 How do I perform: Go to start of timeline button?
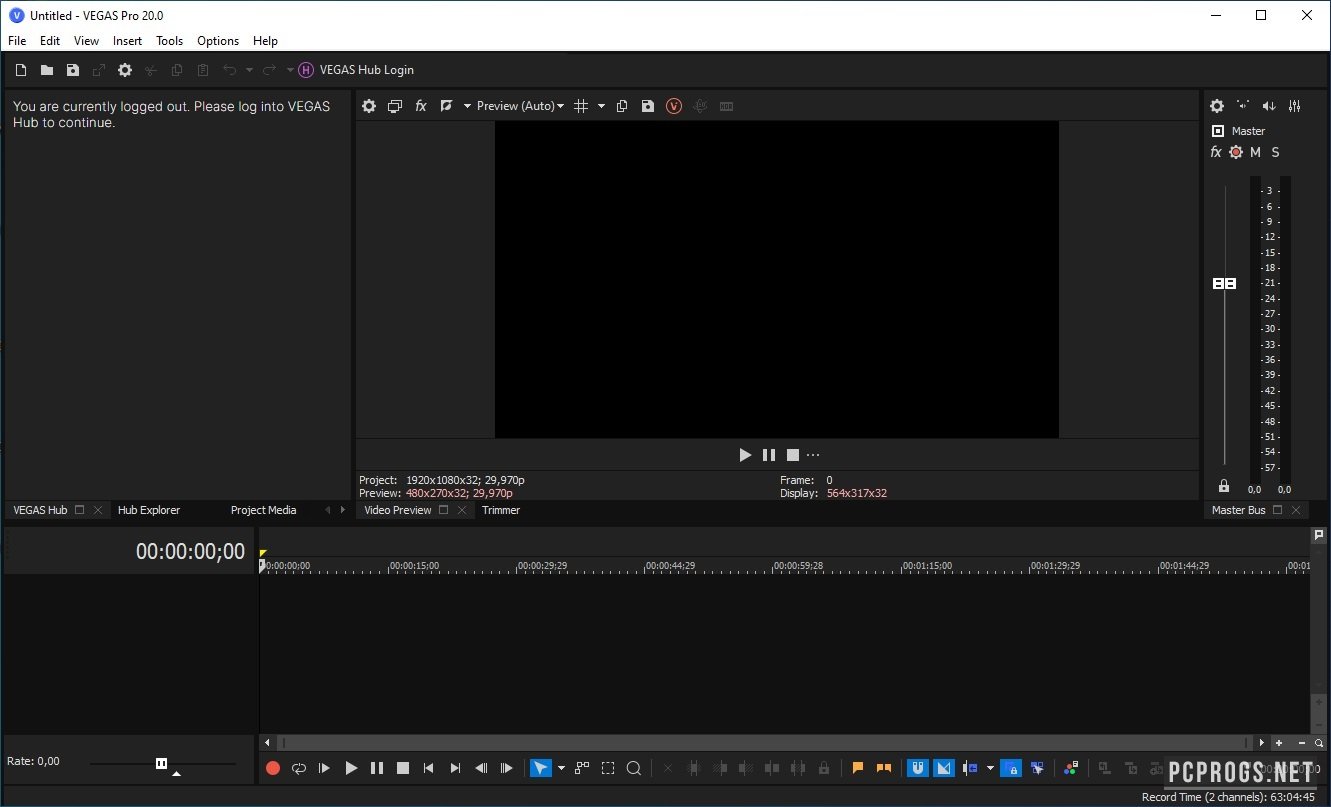click(x=429, y=768)
